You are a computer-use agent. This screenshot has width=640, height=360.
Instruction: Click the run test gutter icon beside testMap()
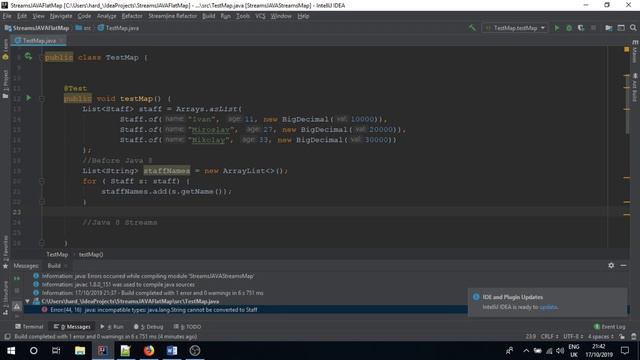pyautogui.click(x=29, y=98)
